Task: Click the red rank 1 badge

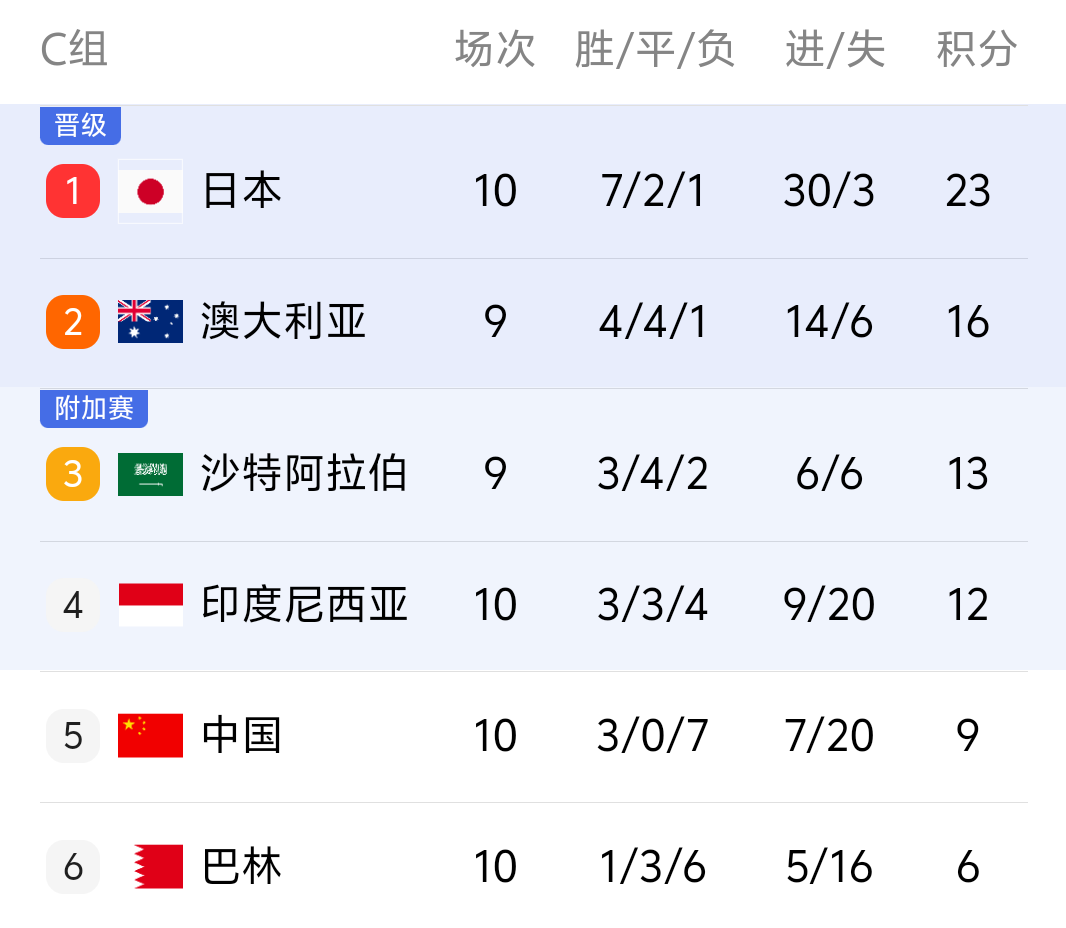Action: 73,191
